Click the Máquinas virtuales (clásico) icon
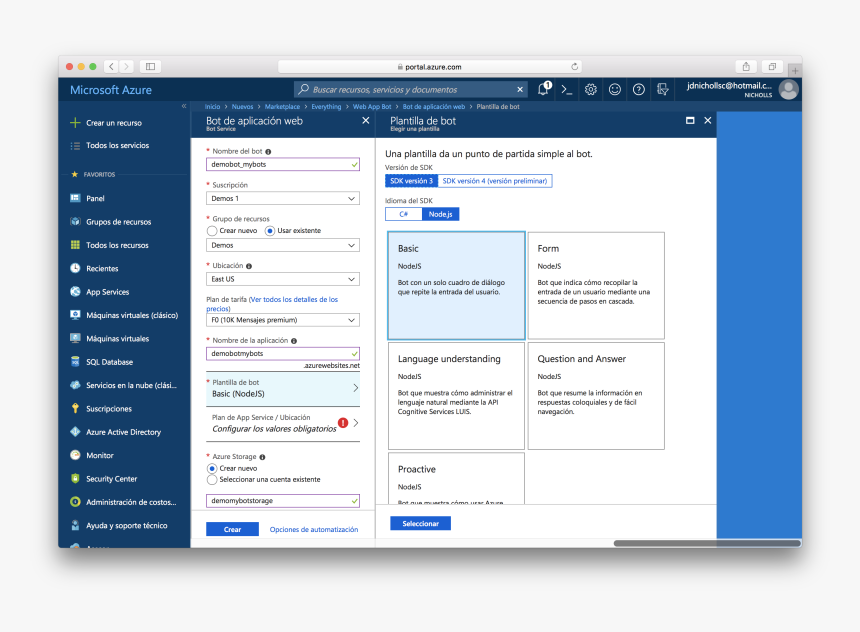 (x=75, y=315)
